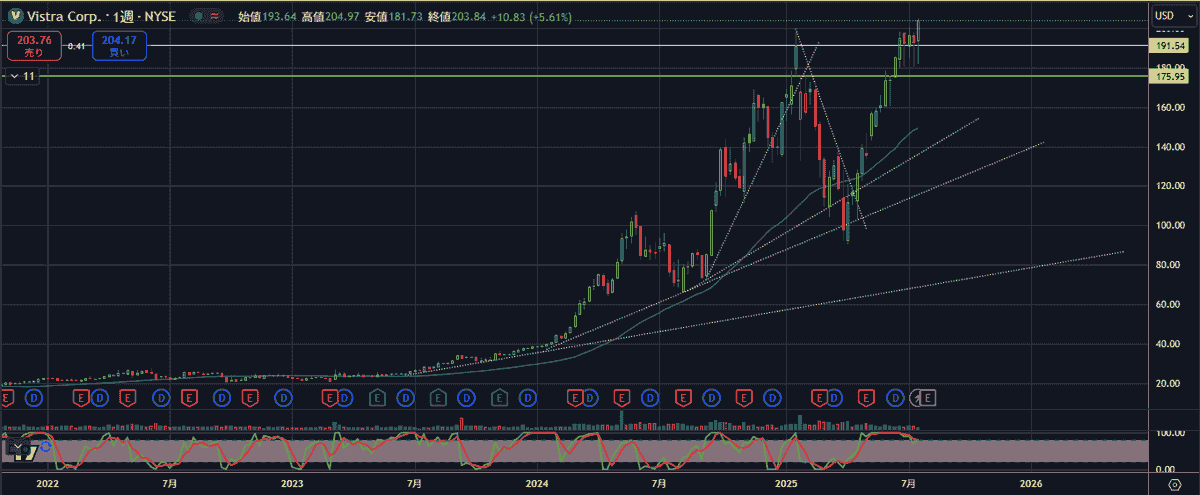Screen dimensions: 1200x495
Task: Click the 2025 time axis label
Action: click(785, 483)
